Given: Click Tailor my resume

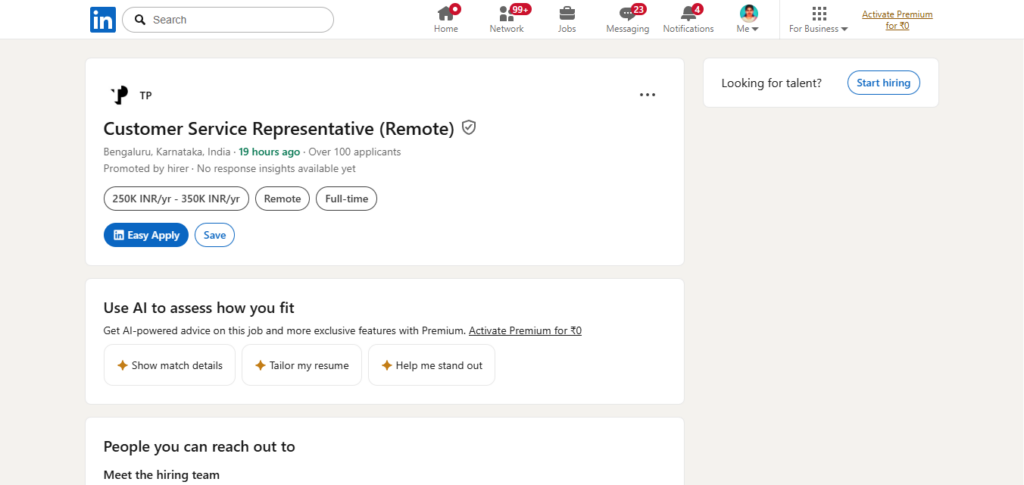Looking at the screenshot, I should [x=302, y=366].
